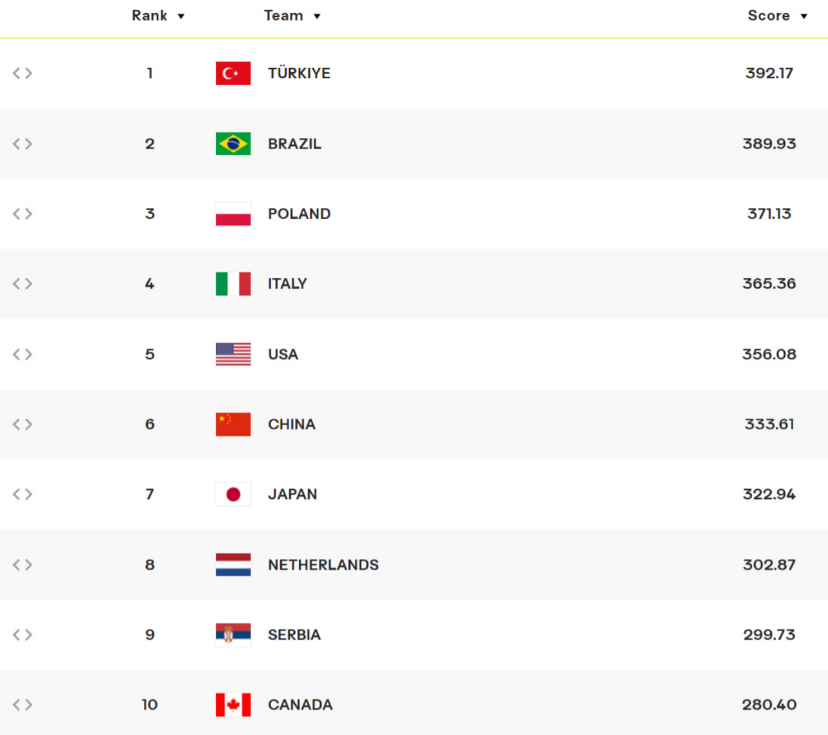
Task: Open the SERBIA team link
Action: 294,635
